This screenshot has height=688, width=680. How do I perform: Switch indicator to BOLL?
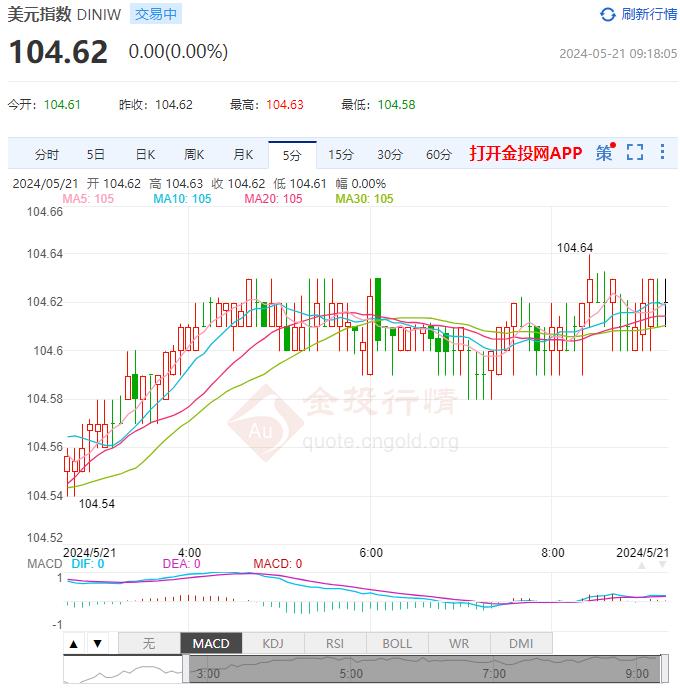pyautogui.click(x=397, y=643)
